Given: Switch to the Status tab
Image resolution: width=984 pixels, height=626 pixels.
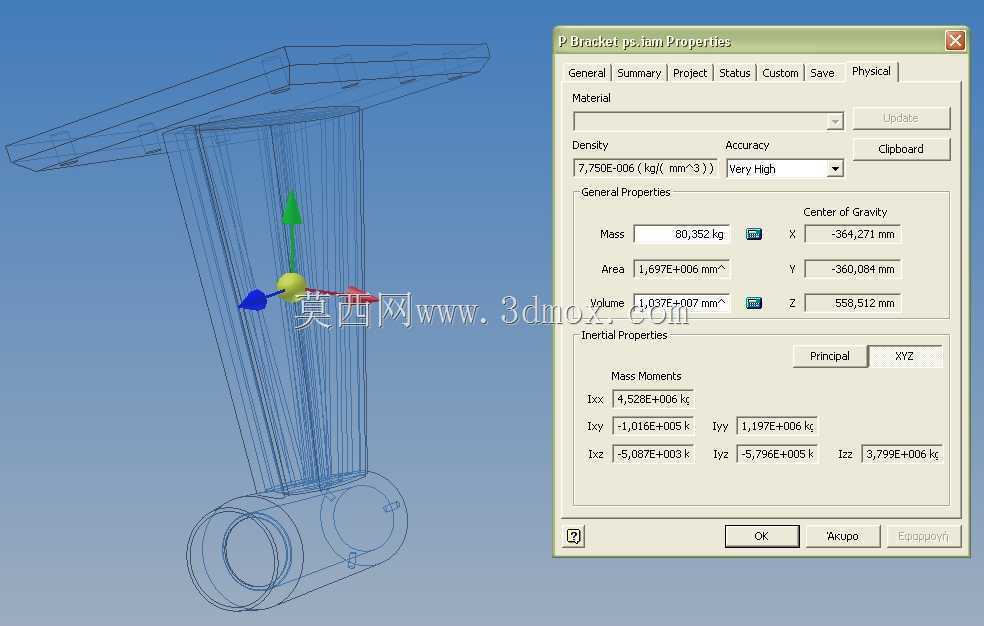Looking at the screenshot, I should click(x=735, y=73).
